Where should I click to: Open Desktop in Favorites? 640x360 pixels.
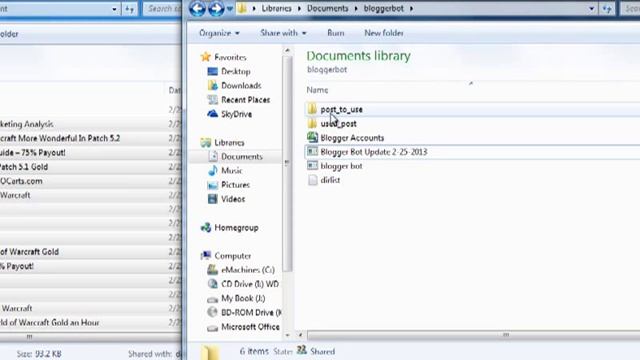point(236,71)
